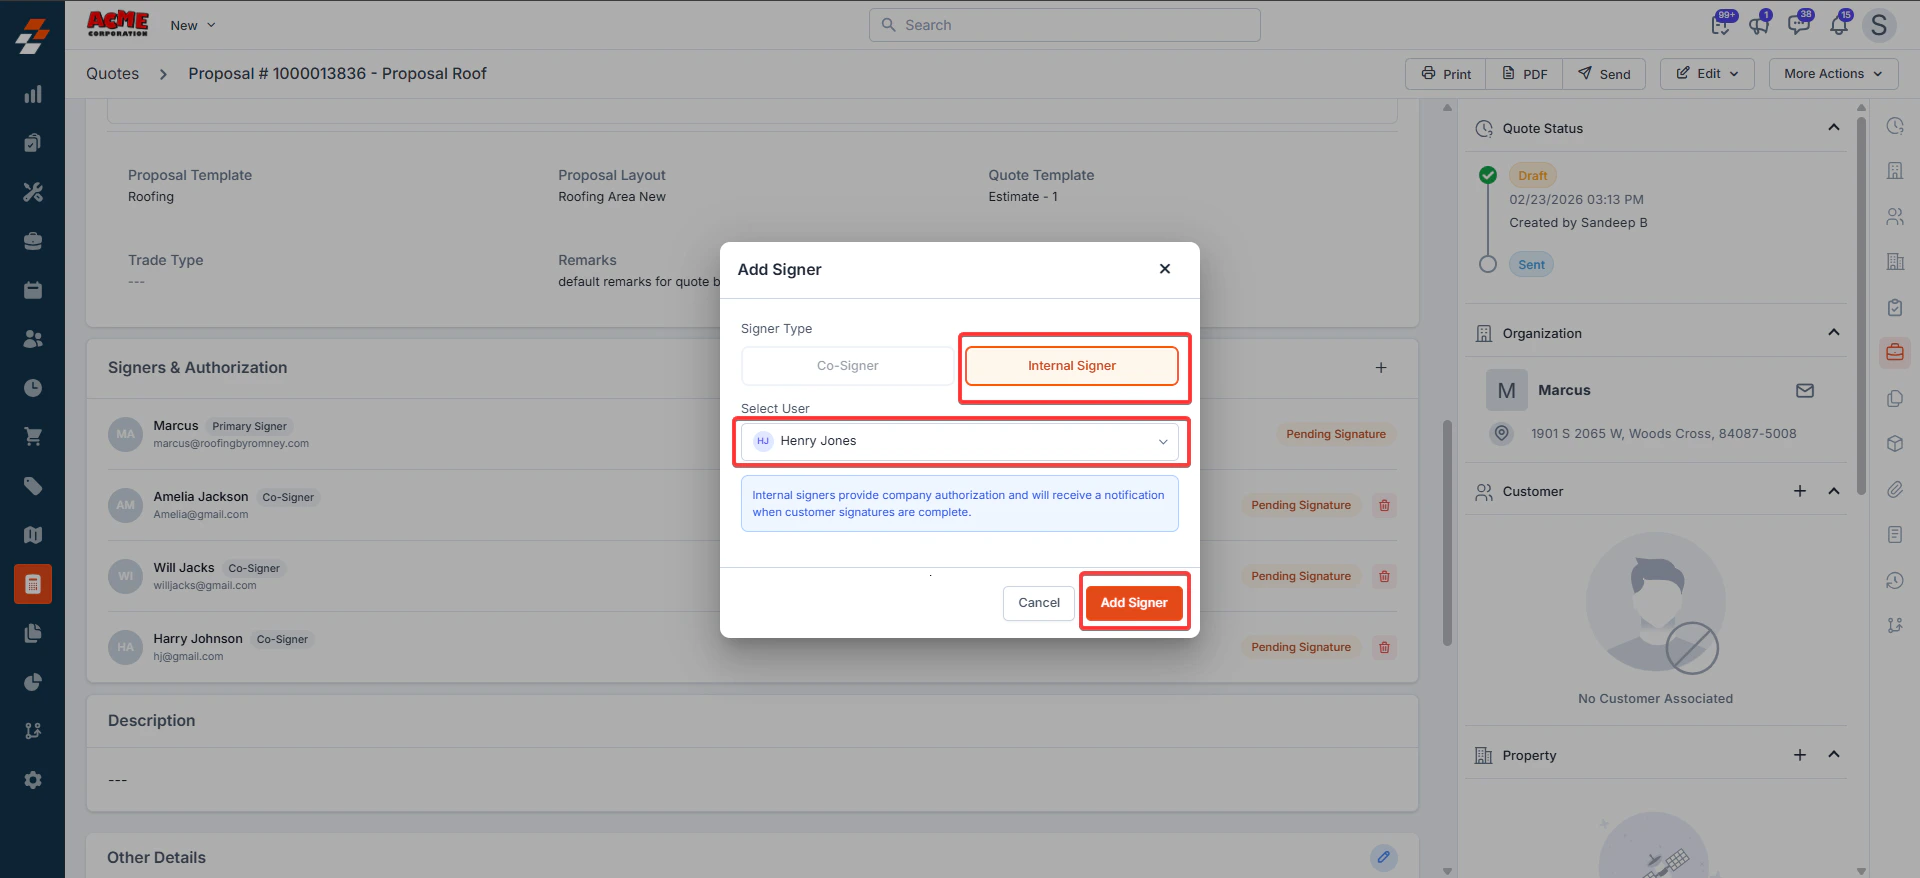This screenshot has height=878, width=1920.
Task: Collapse the Property section
Action: click(1833, 755)
